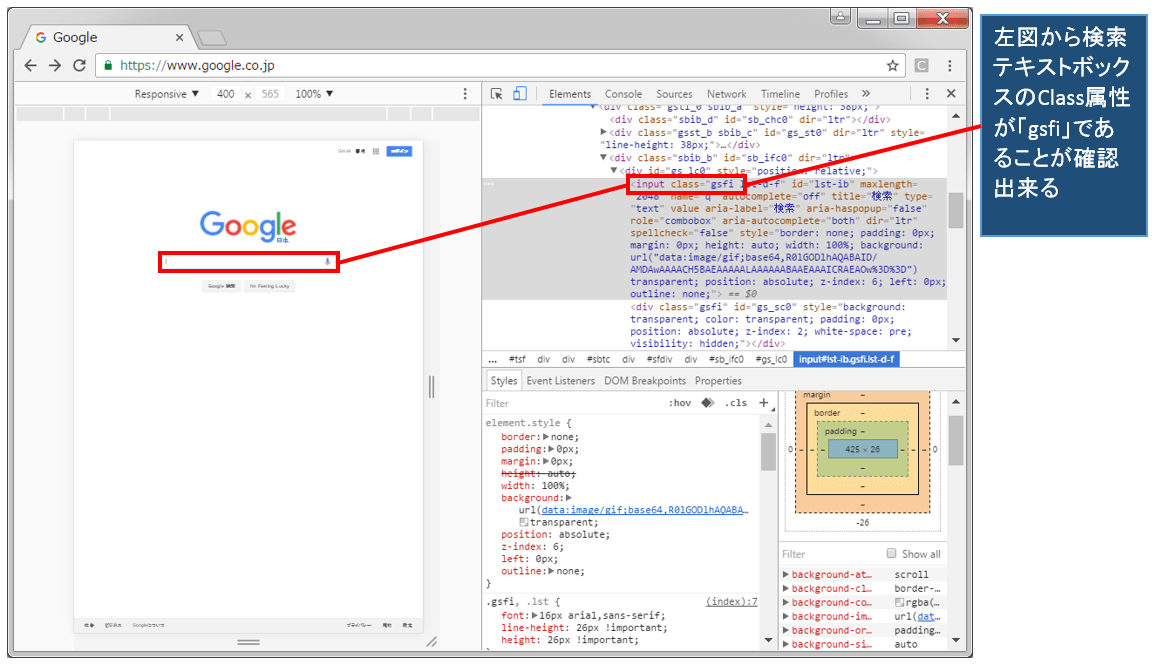Select the Styles pane tab
Screen dimensions: 1158x666
pos(504,381)
